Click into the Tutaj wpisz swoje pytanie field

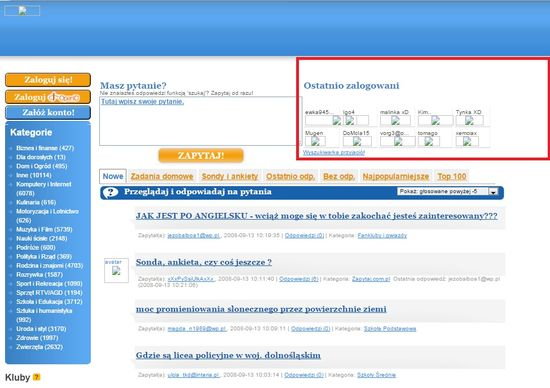pyautogui.click(x=200, y=121)
